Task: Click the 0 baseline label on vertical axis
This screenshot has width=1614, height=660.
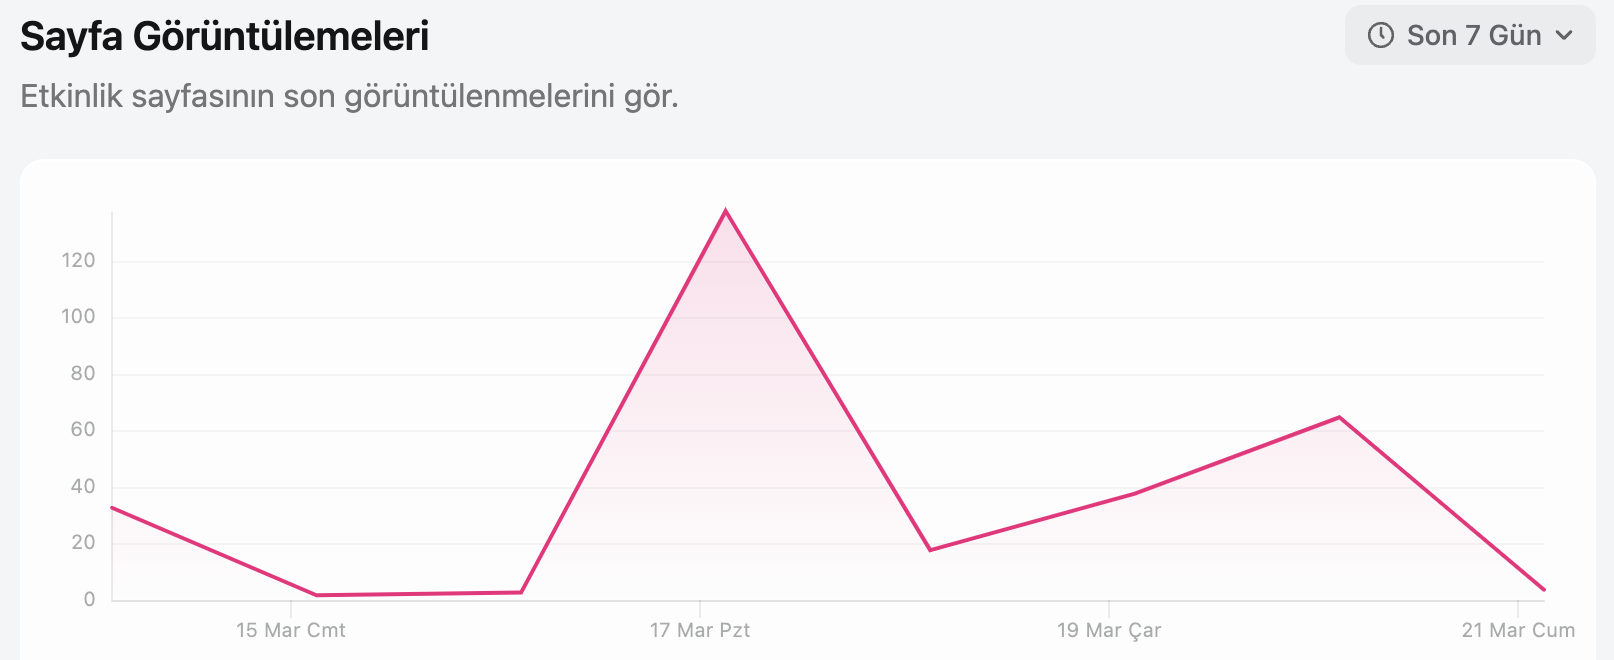Action: (x=90, y=599)
